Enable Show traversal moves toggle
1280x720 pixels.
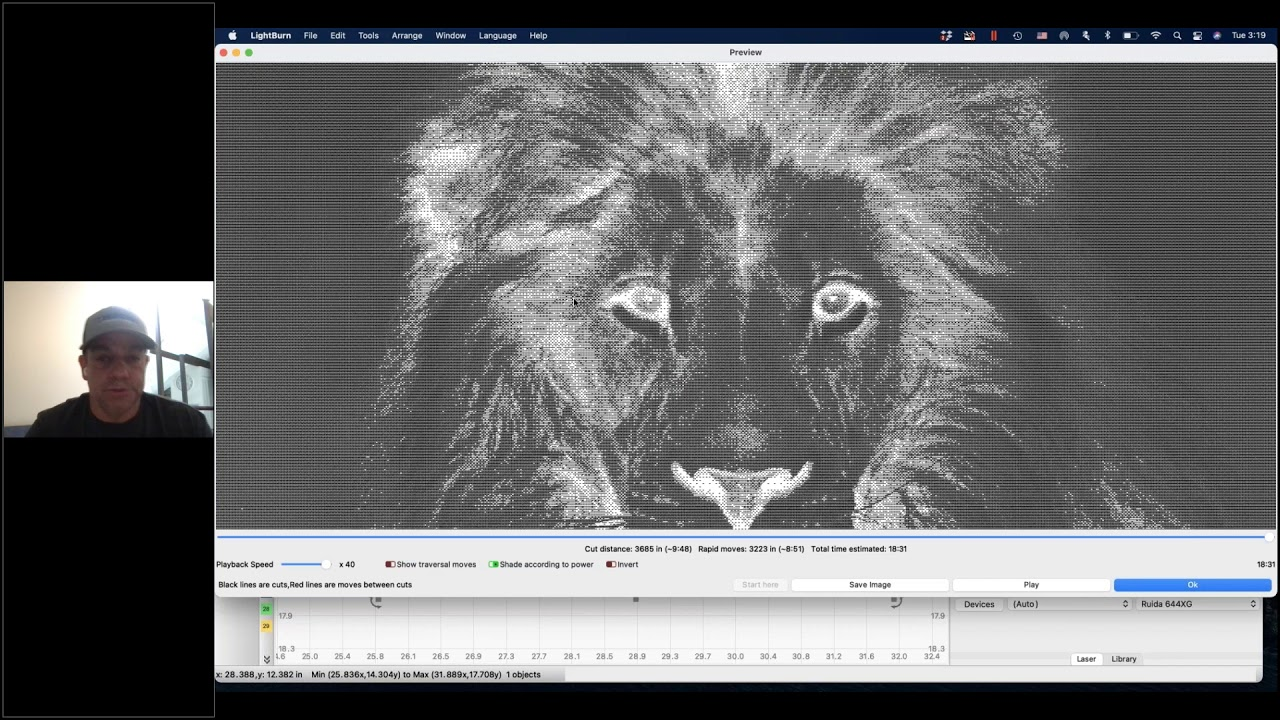pyautogui.click(x=431, y=564)
